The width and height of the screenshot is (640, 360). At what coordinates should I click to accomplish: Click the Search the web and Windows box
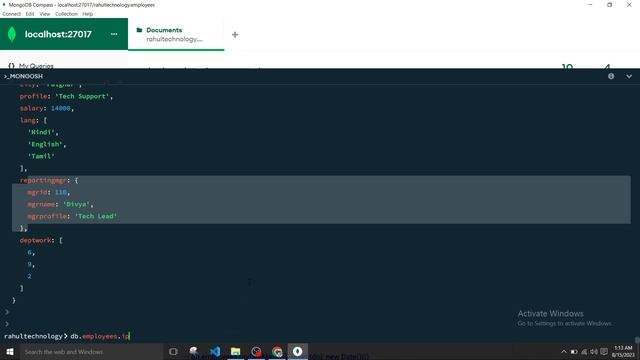[91, 351]
